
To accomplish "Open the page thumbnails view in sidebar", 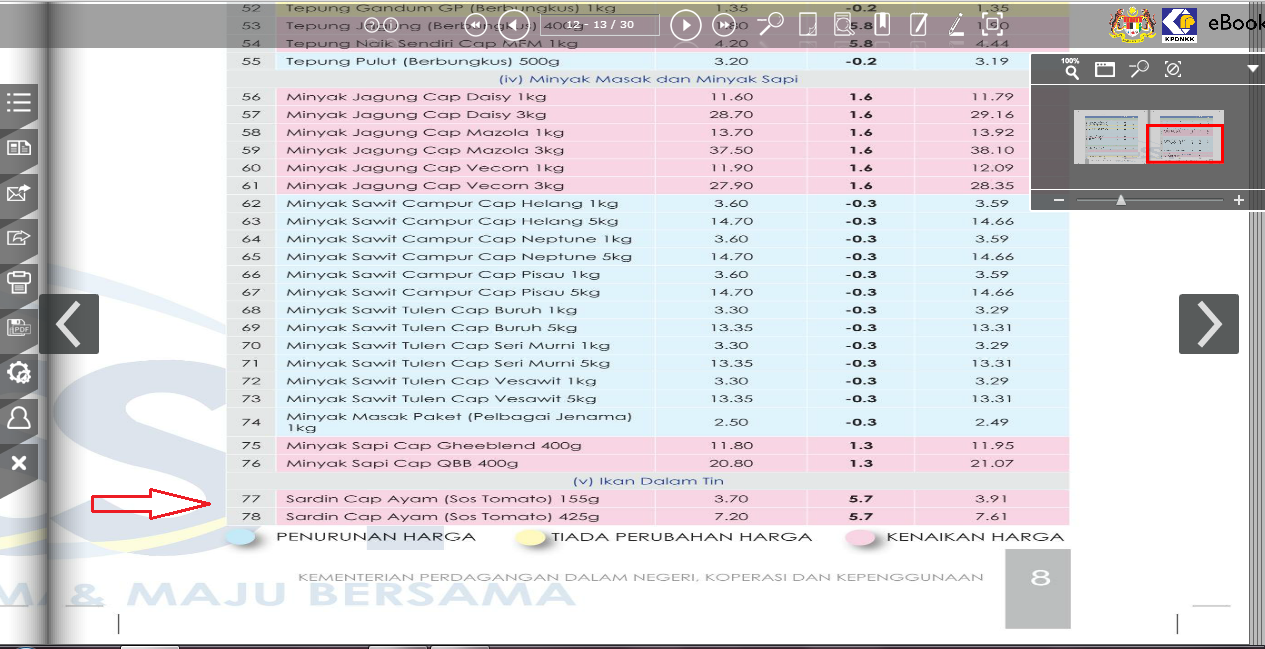I will [19, 148].
